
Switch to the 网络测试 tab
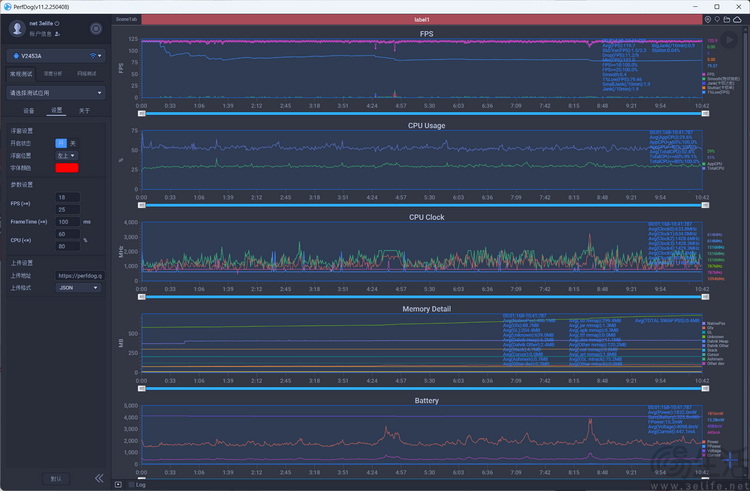pos(87,74)
